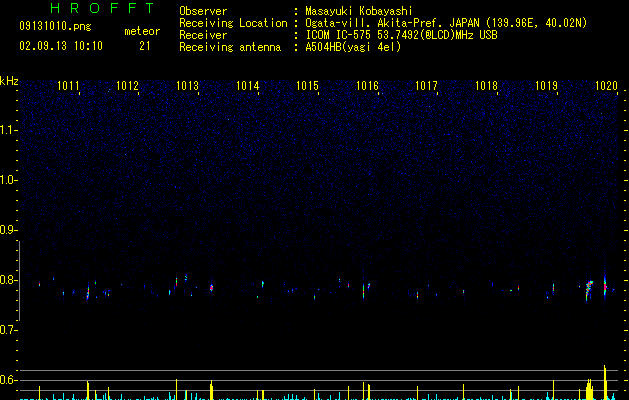Click the HROFFT title text
Viewport: 629px width, 400px height.
tap(102, 8)
